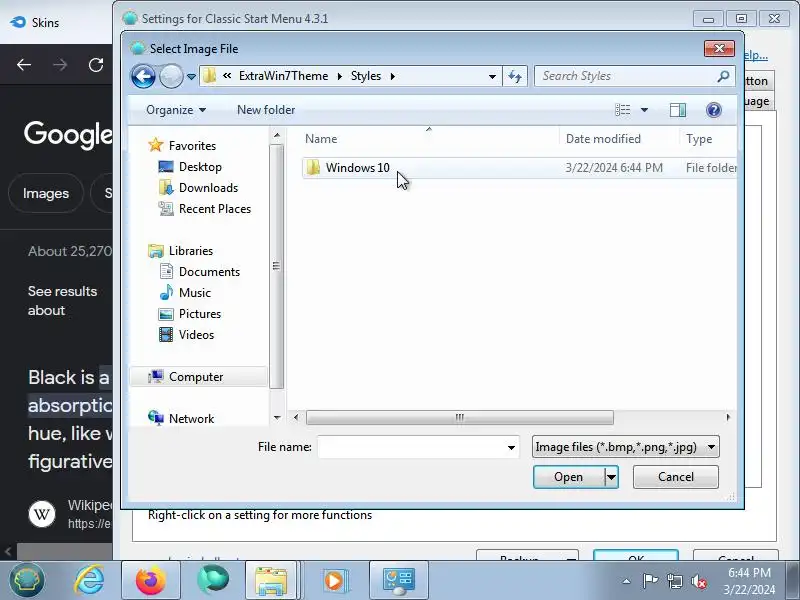Open recent locations arrow beside forward button
800x600 pixels.
point(191,77)
